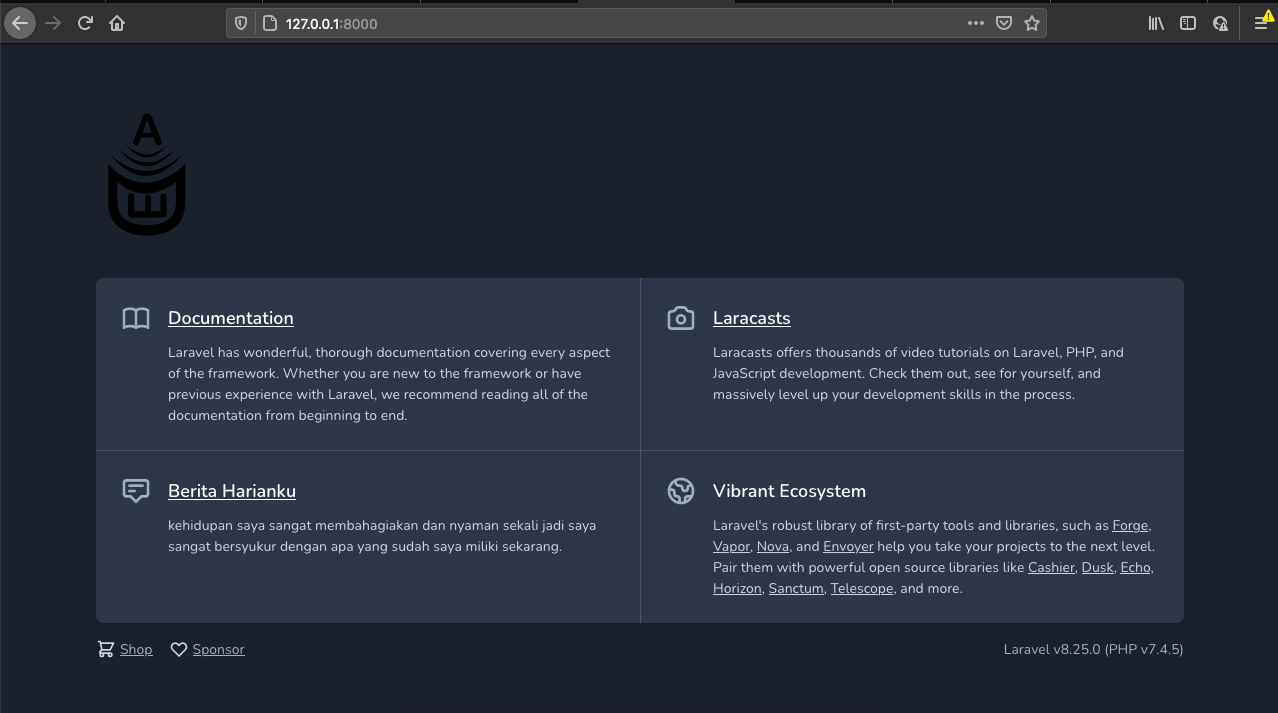Image resolution: width=1278 pixels, height=713 pixels.
Task: Click the Laravel v8.25.0 version text
Action: tap(1093, 649)
